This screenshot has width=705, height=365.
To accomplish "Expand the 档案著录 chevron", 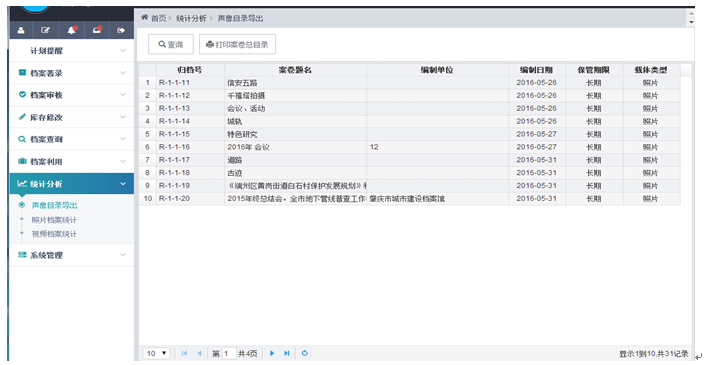I will (x=123, y=72).
